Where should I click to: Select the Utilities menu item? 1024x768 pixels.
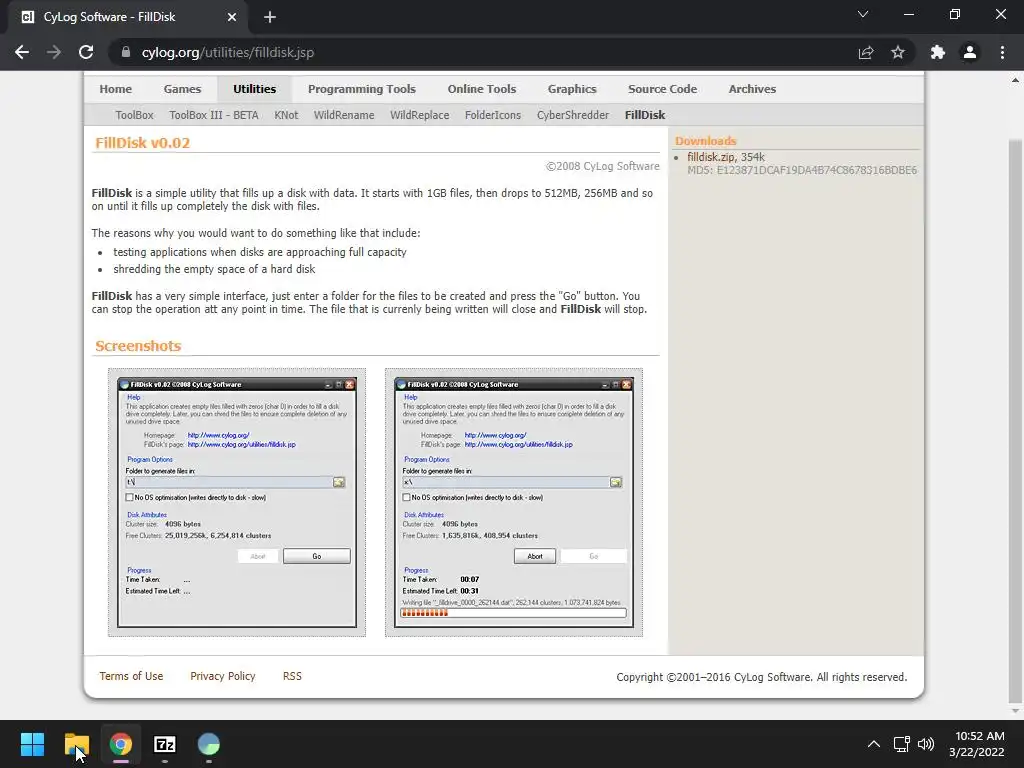click(255, 89)
